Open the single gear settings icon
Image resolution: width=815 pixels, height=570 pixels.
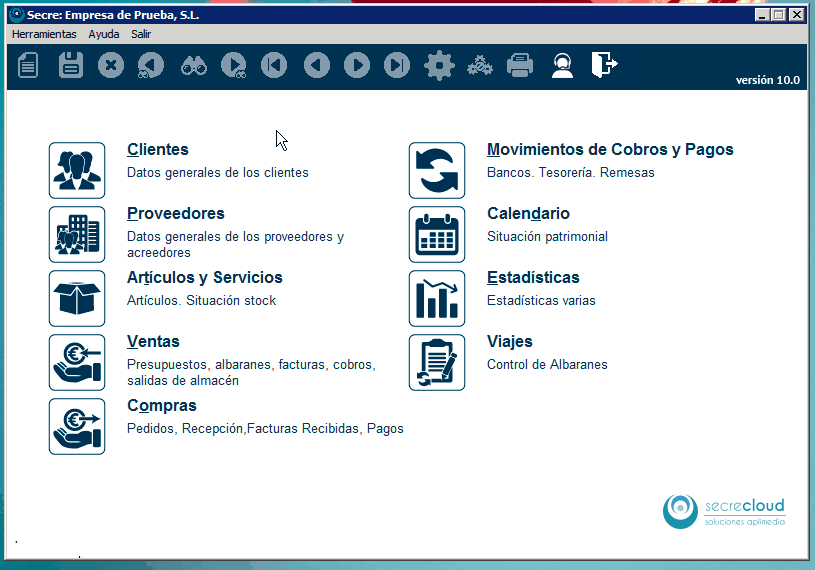438,66
